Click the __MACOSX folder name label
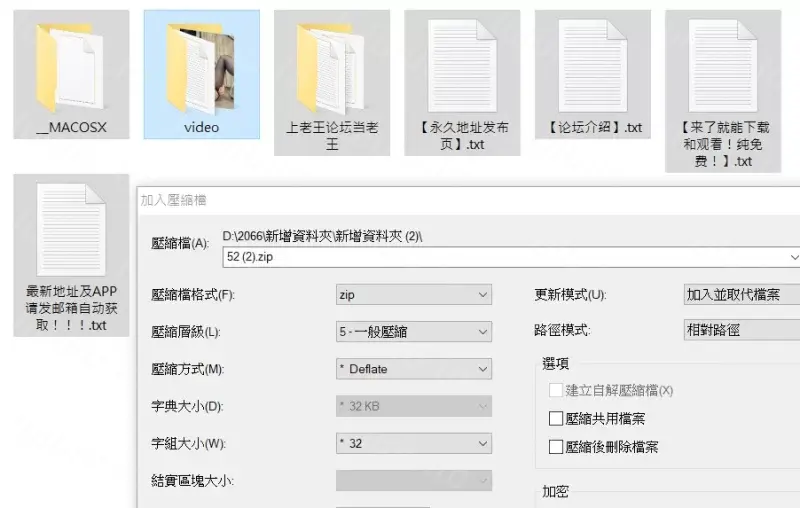 coord(71,128)
